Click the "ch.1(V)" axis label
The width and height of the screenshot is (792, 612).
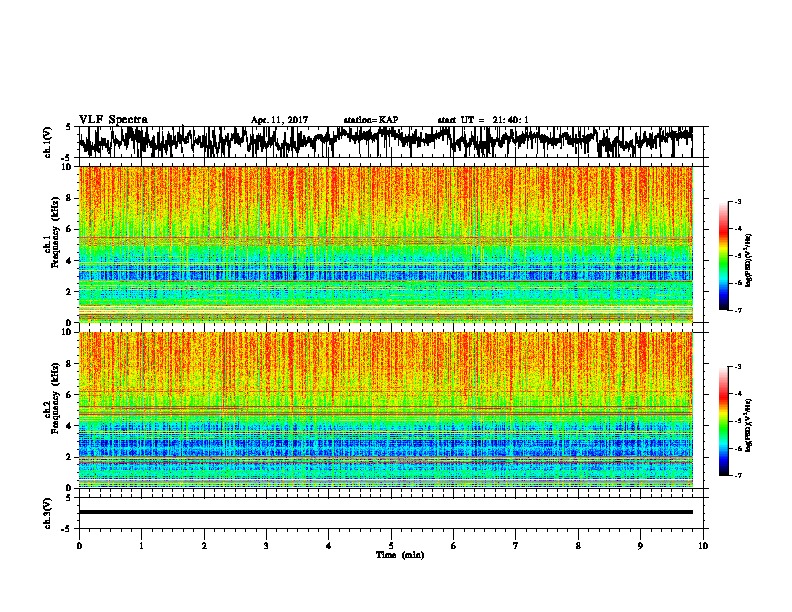(47, 142)
